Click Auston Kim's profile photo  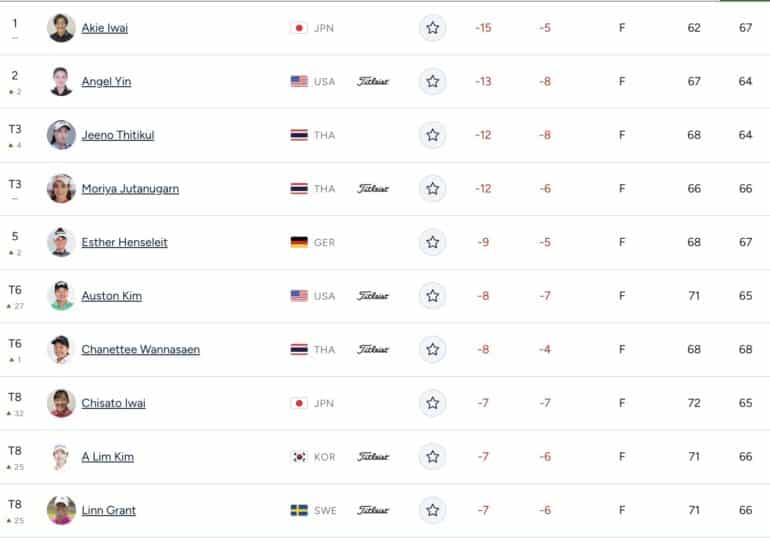point(61,296)
